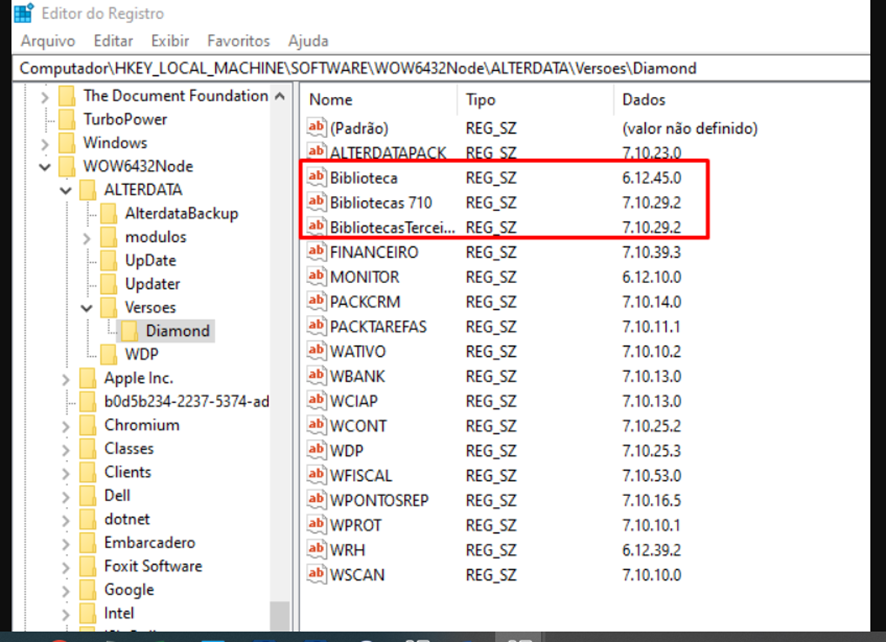Click the MONITOR string value icon

click(x=317, y=276)
